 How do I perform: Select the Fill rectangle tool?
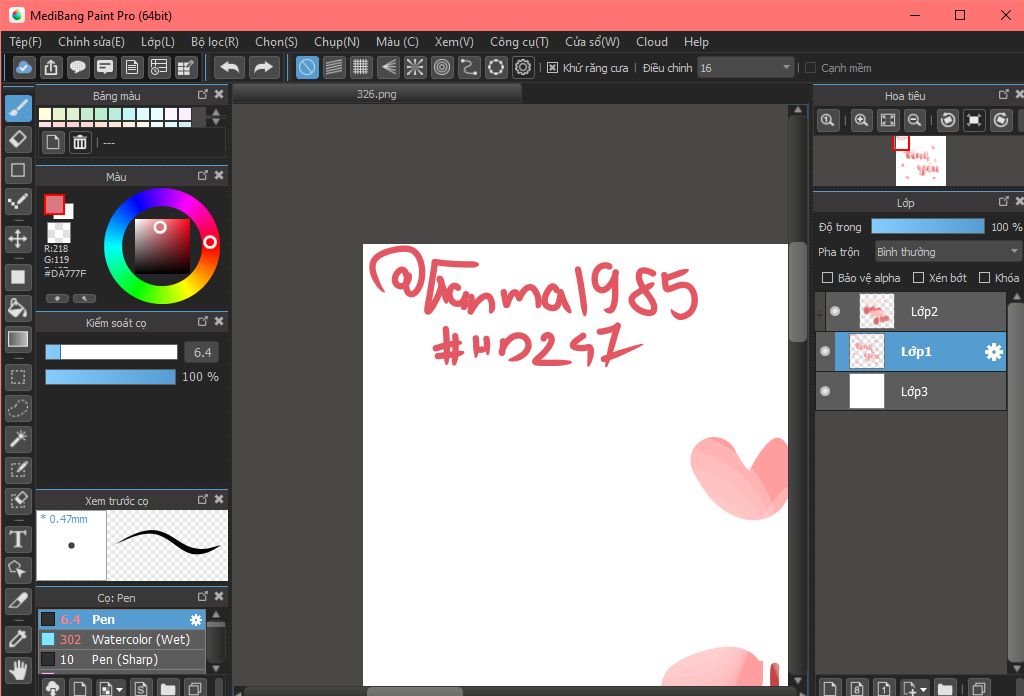(x=18, y=277)
